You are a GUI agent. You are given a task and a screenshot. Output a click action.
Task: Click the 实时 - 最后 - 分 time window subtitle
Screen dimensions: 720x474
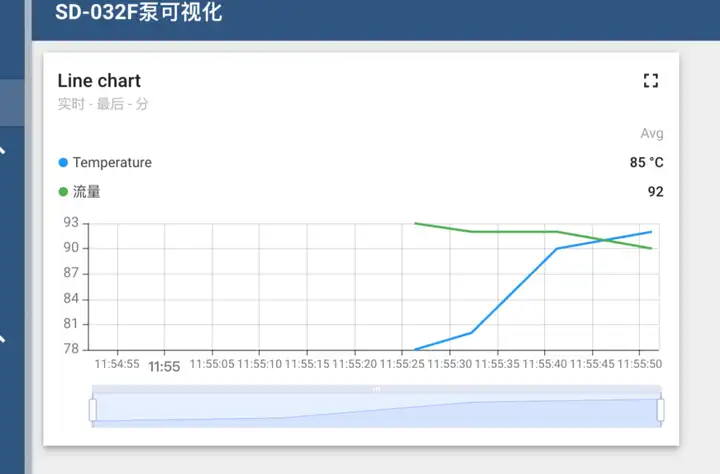pyautogui.click(x=103, y=104)
